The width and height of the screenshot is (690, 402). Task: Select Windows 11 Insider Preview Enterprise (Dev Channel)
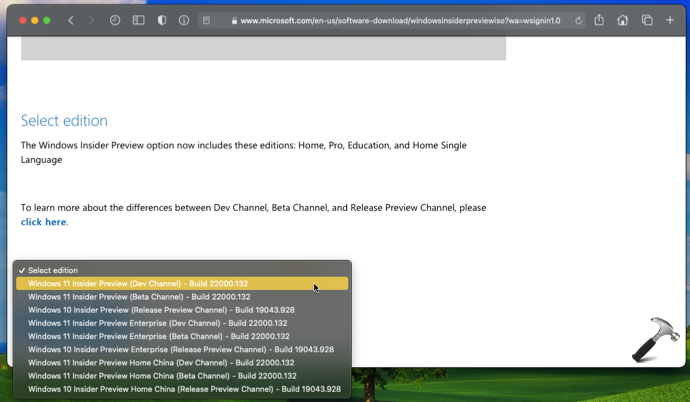pyautogui.click(x=157, y=323)
